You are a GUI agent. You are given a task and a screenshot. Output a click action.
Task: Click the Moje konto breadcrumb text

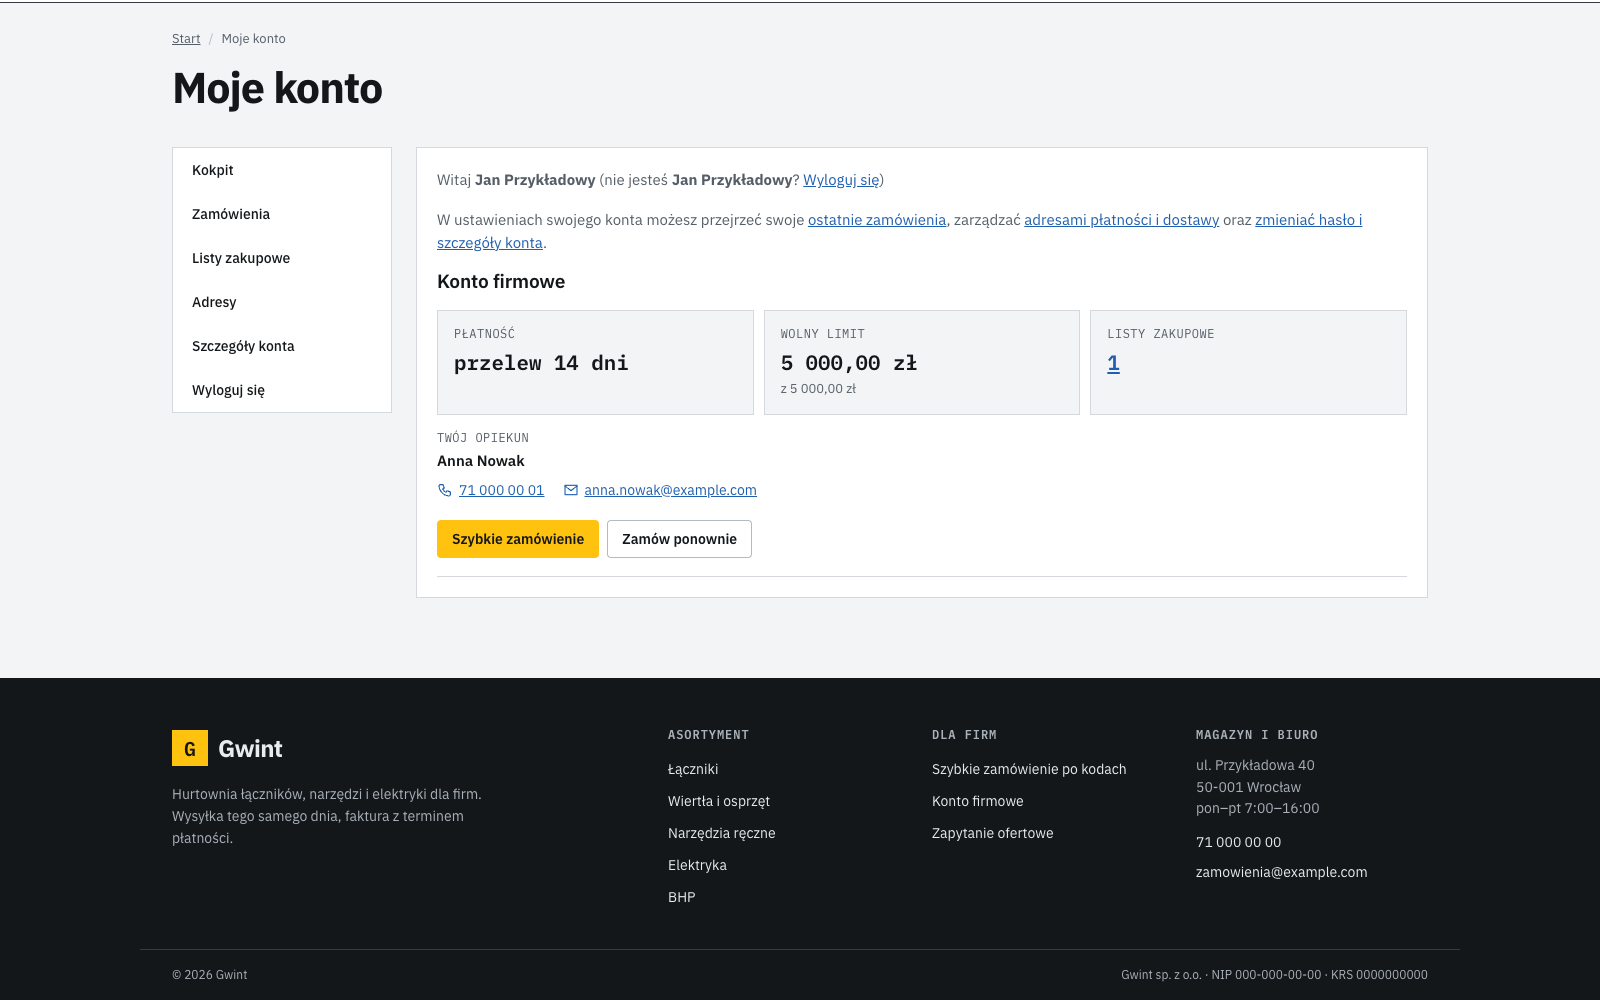tap(254, 39)
